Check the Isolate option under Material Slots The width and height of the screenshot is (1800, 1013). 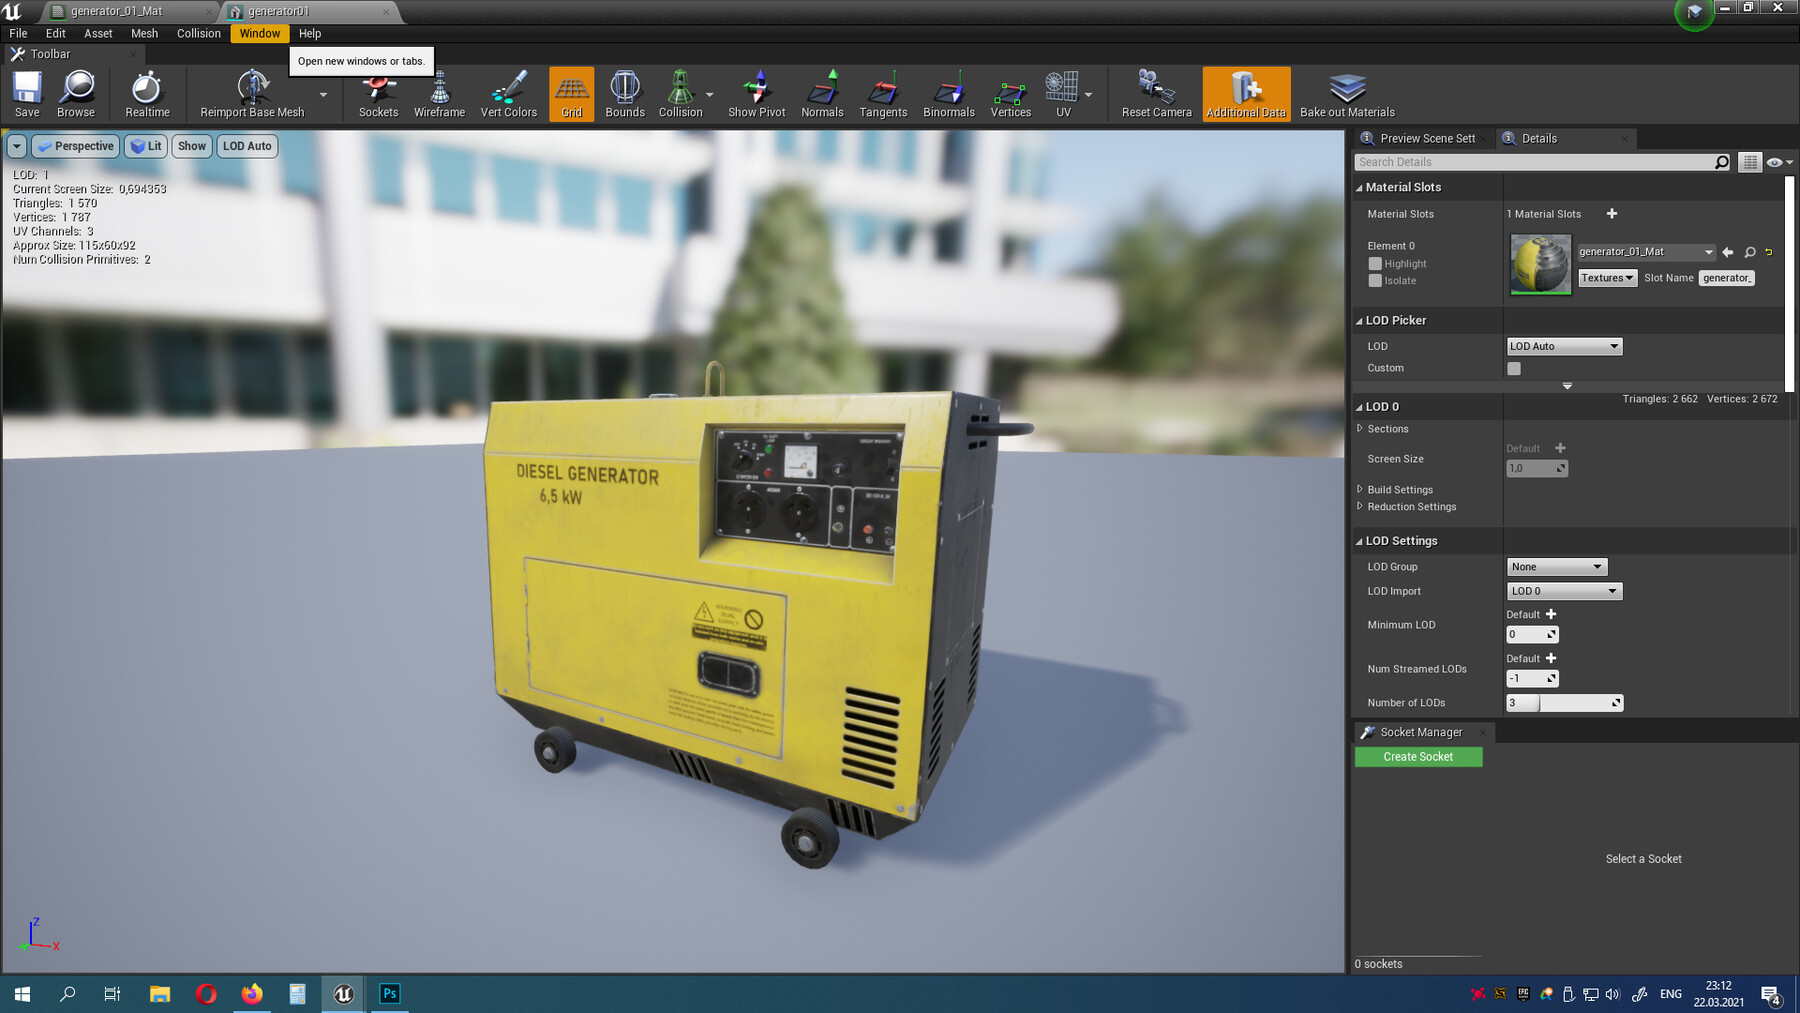click(x=1376, y=281)
